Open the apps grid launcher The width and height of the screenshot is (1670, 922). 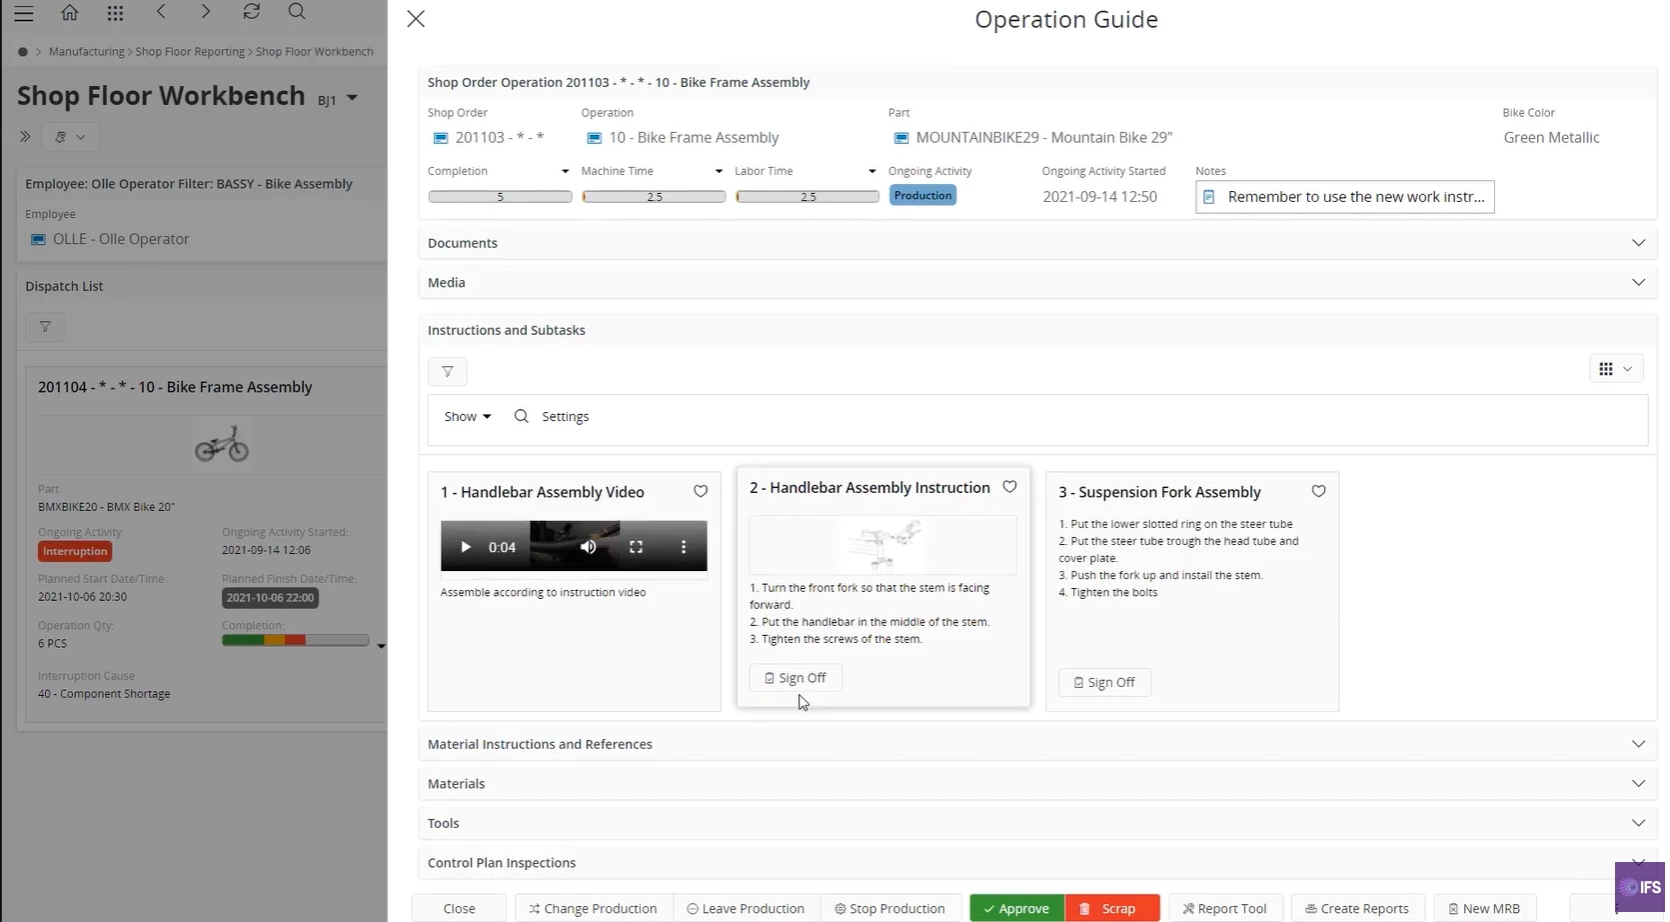click(x=115, y=13)
